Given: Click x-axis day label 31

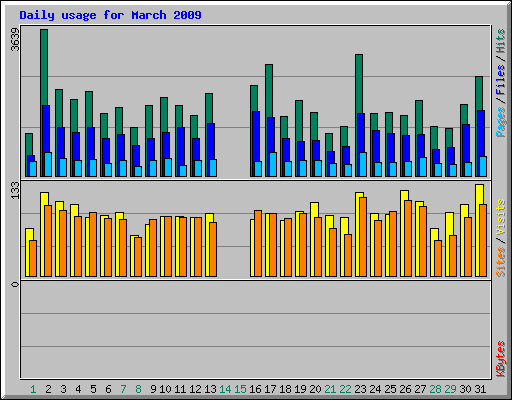Looking at the screenshot, I should 480,389.
